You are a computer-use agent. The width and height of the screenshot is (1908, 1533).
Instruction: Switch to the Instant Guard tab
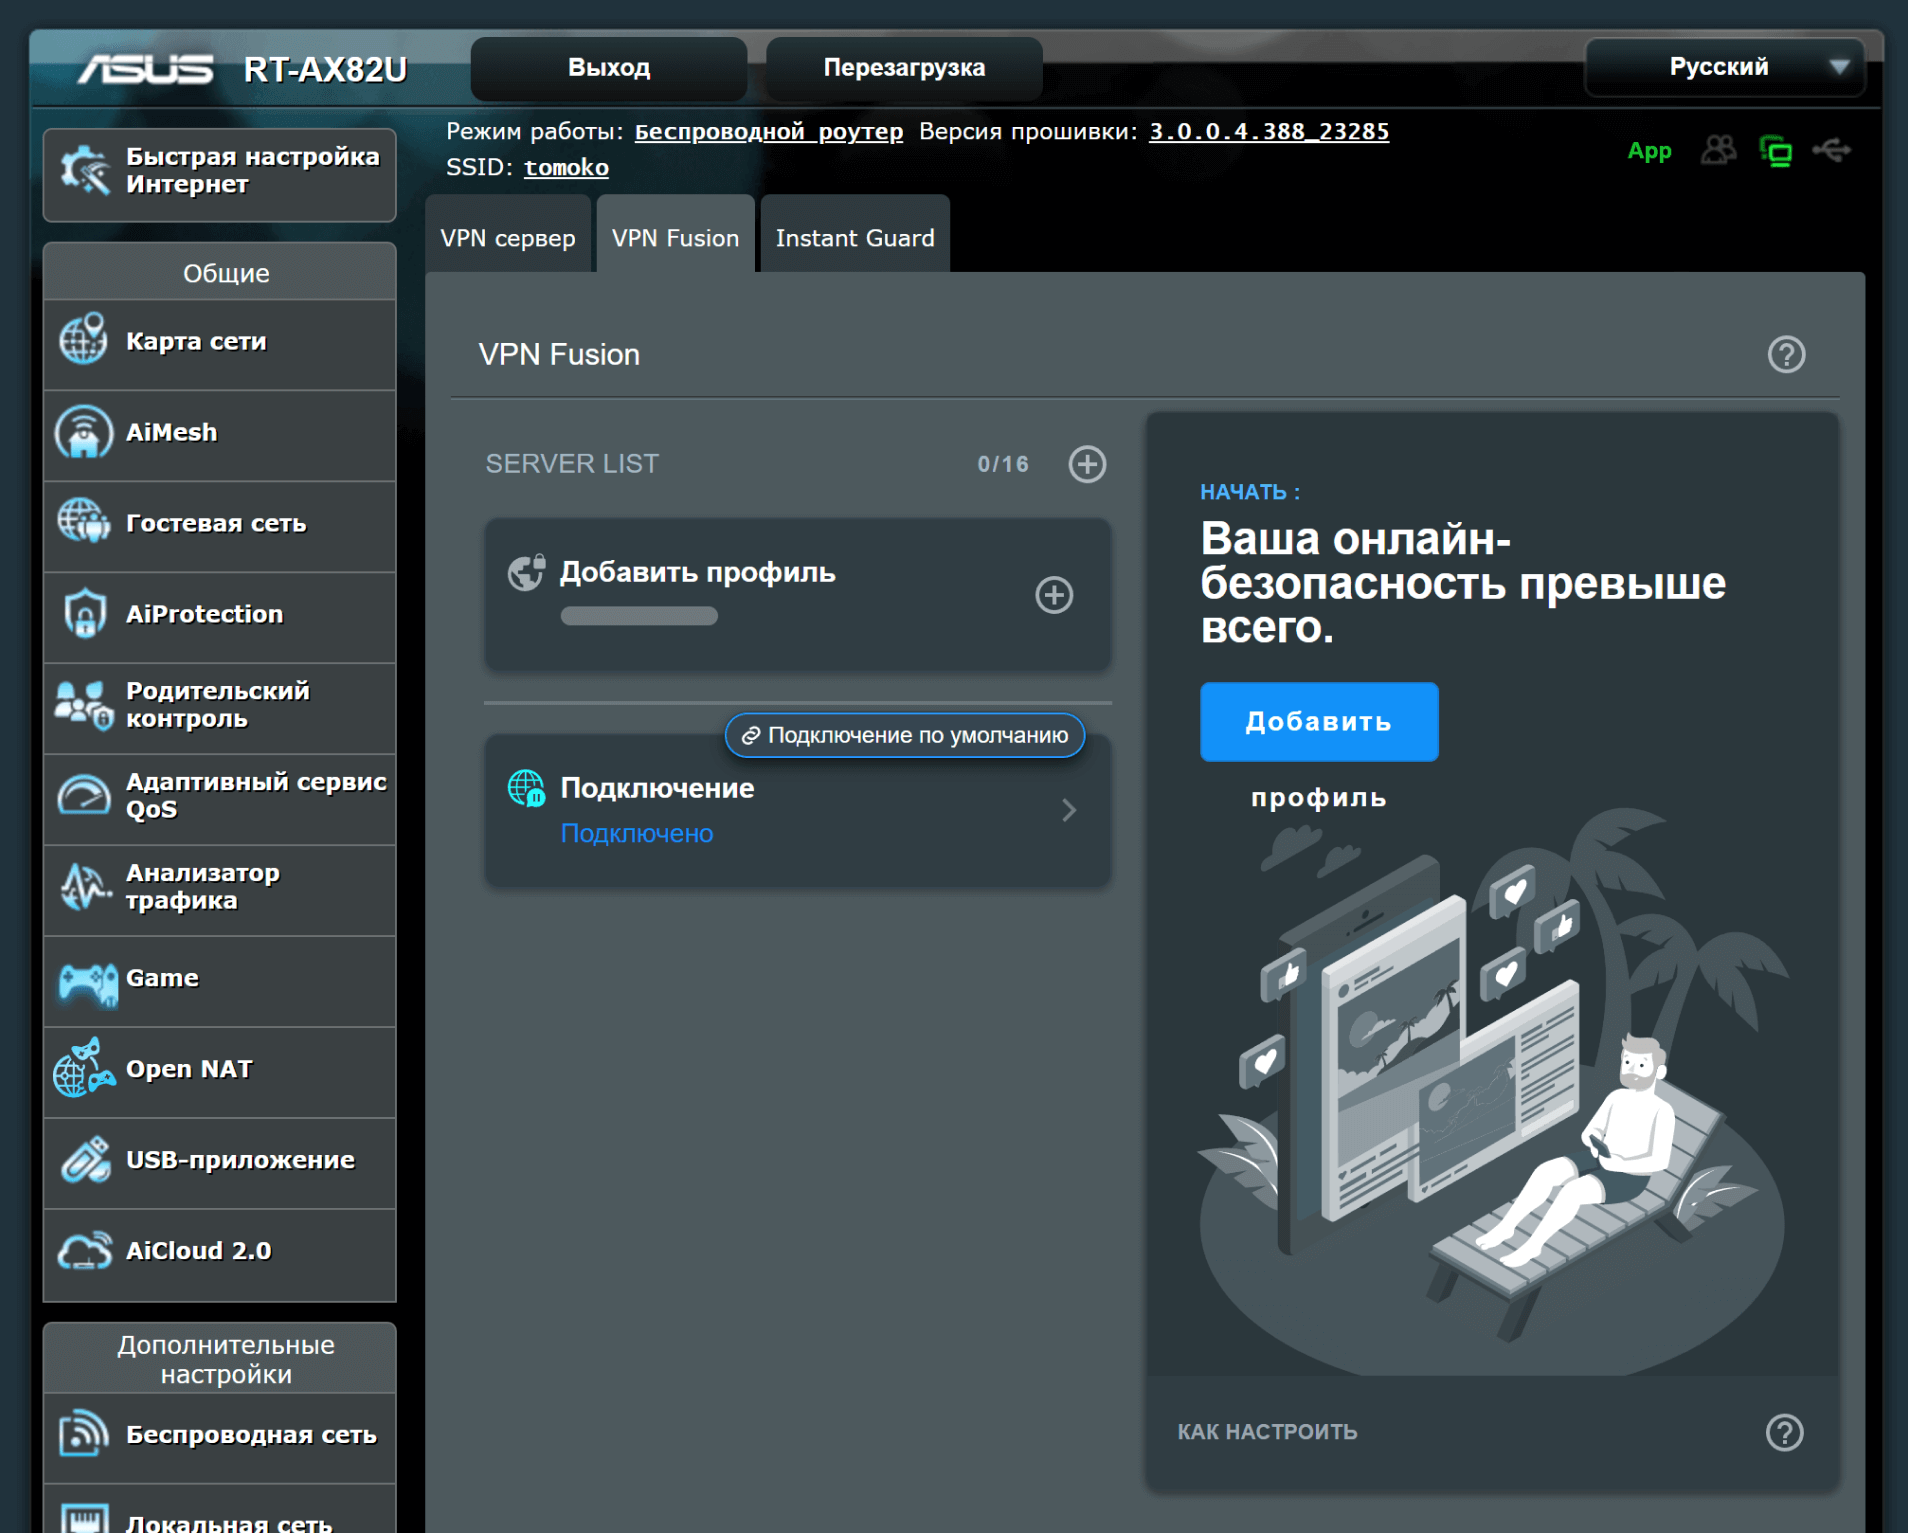coord(854,238)
